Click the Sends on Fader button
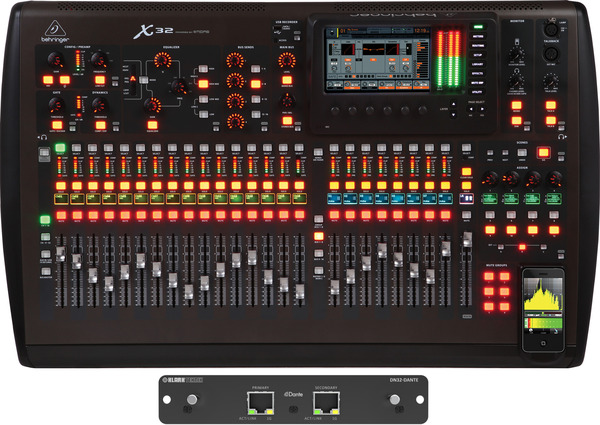The height and width of the screenshot is (425, 600). (318, 151)
